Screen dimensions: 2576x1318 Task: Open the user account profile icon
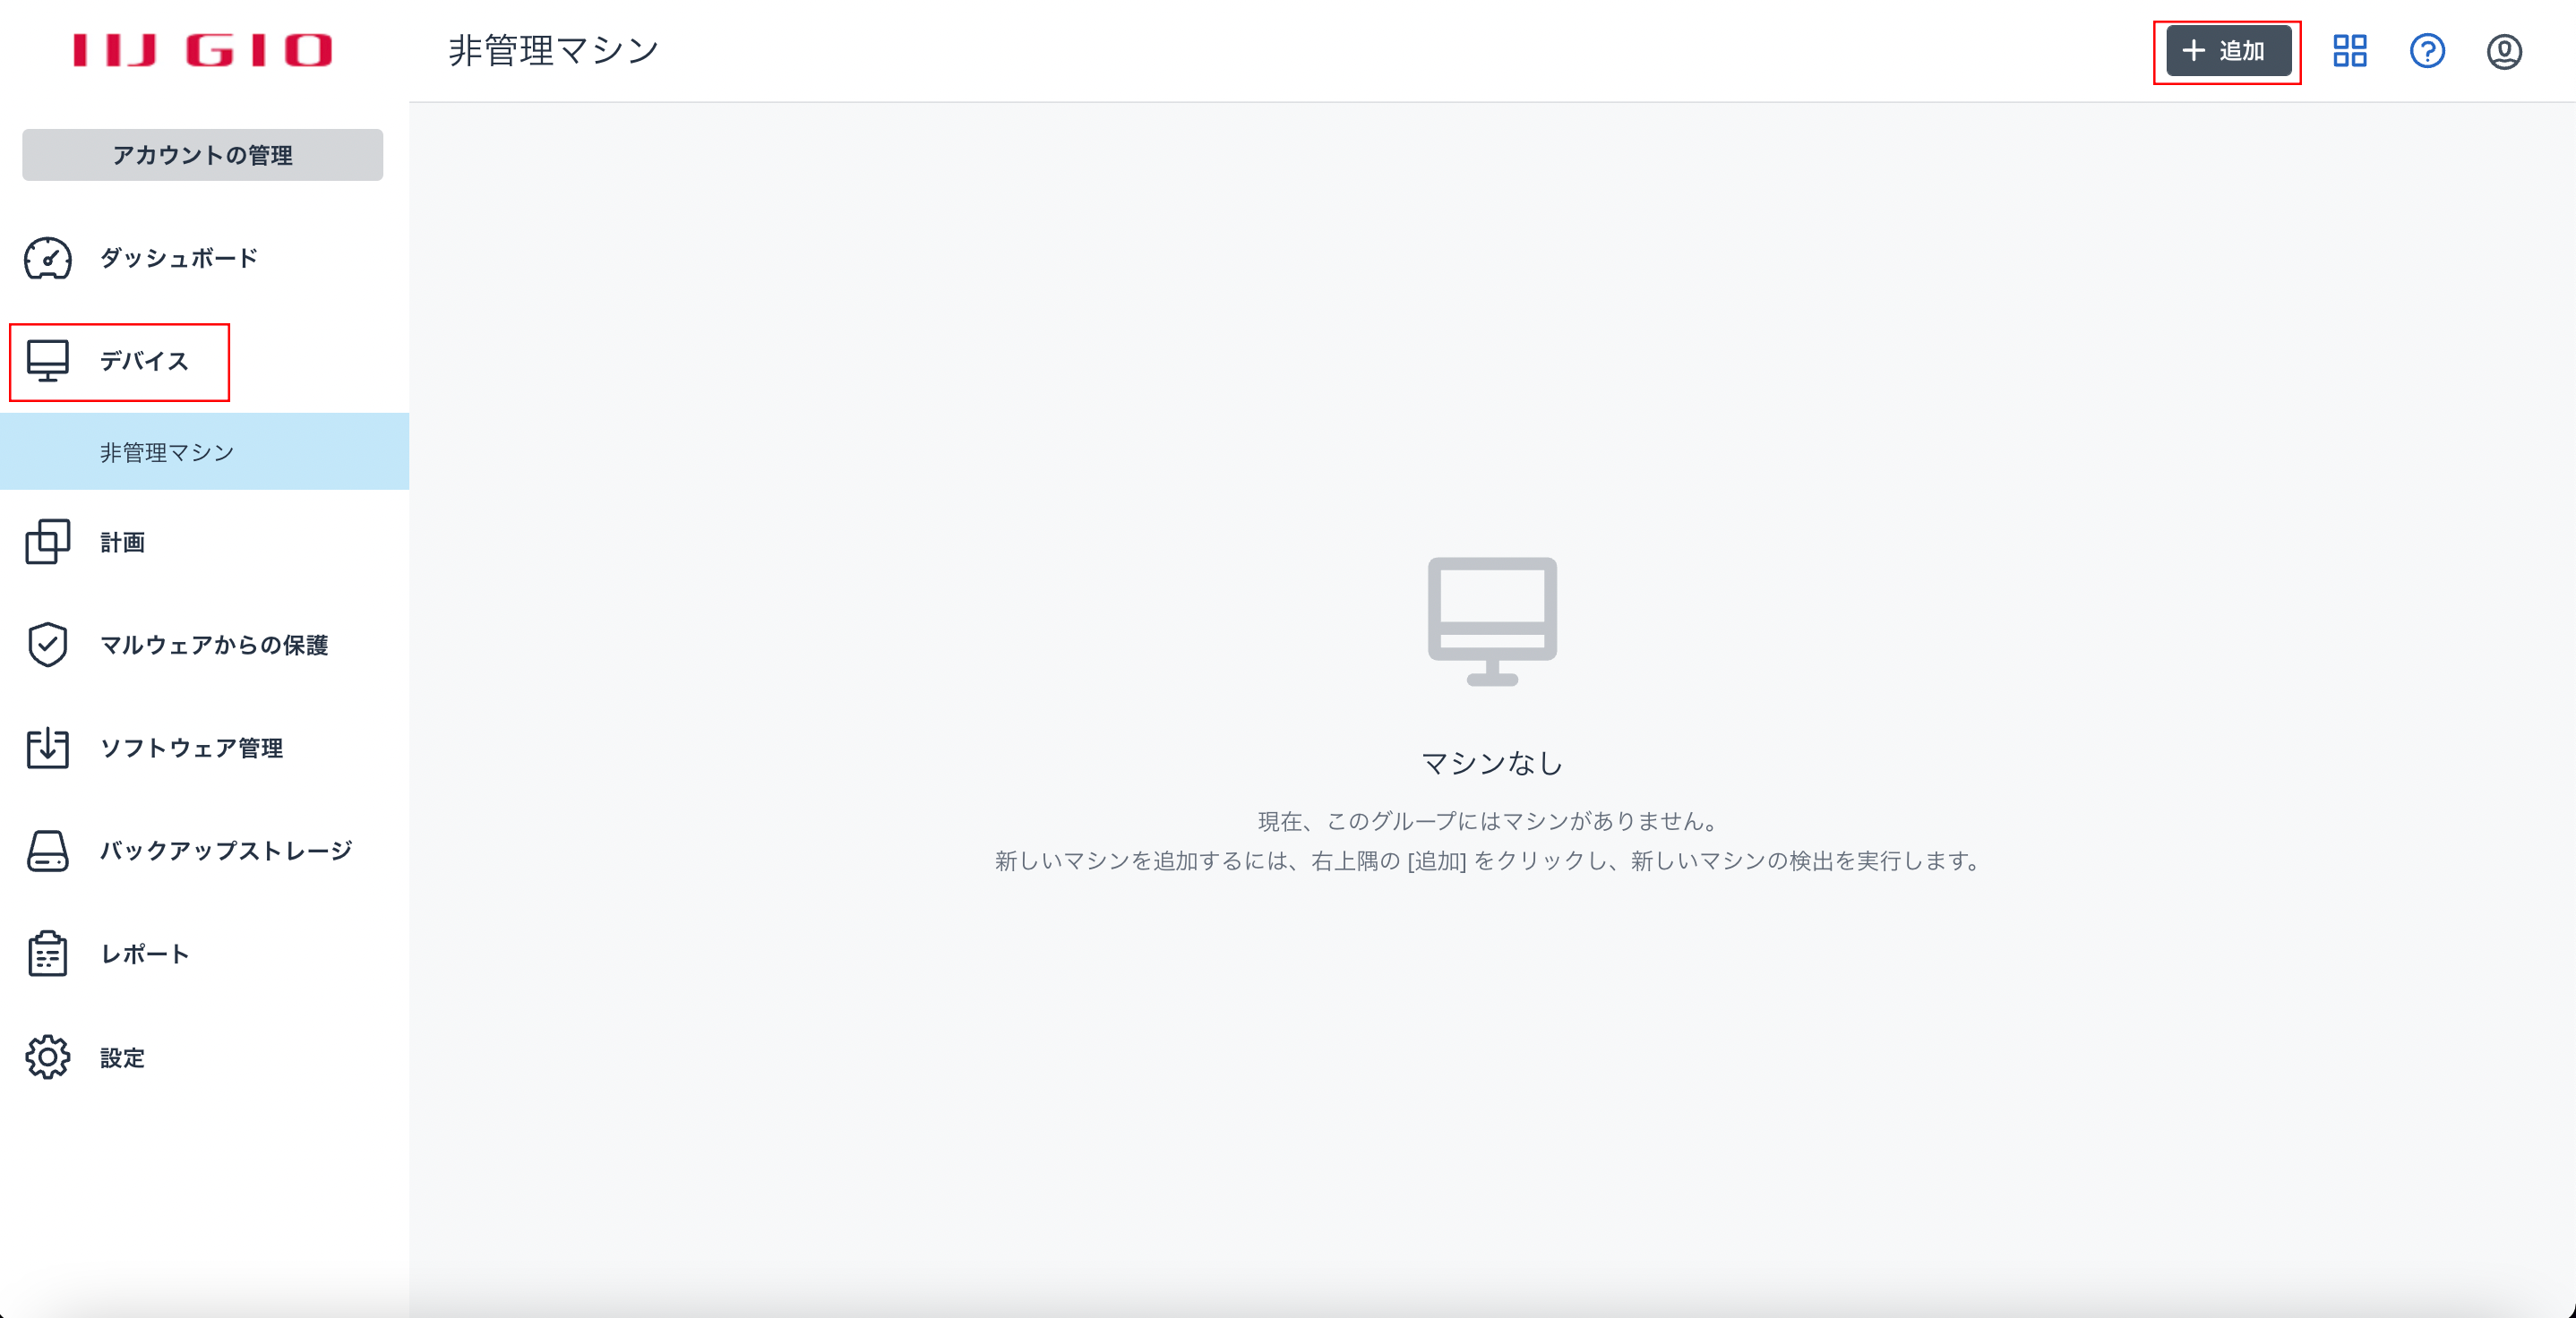tap(2504, 51)
